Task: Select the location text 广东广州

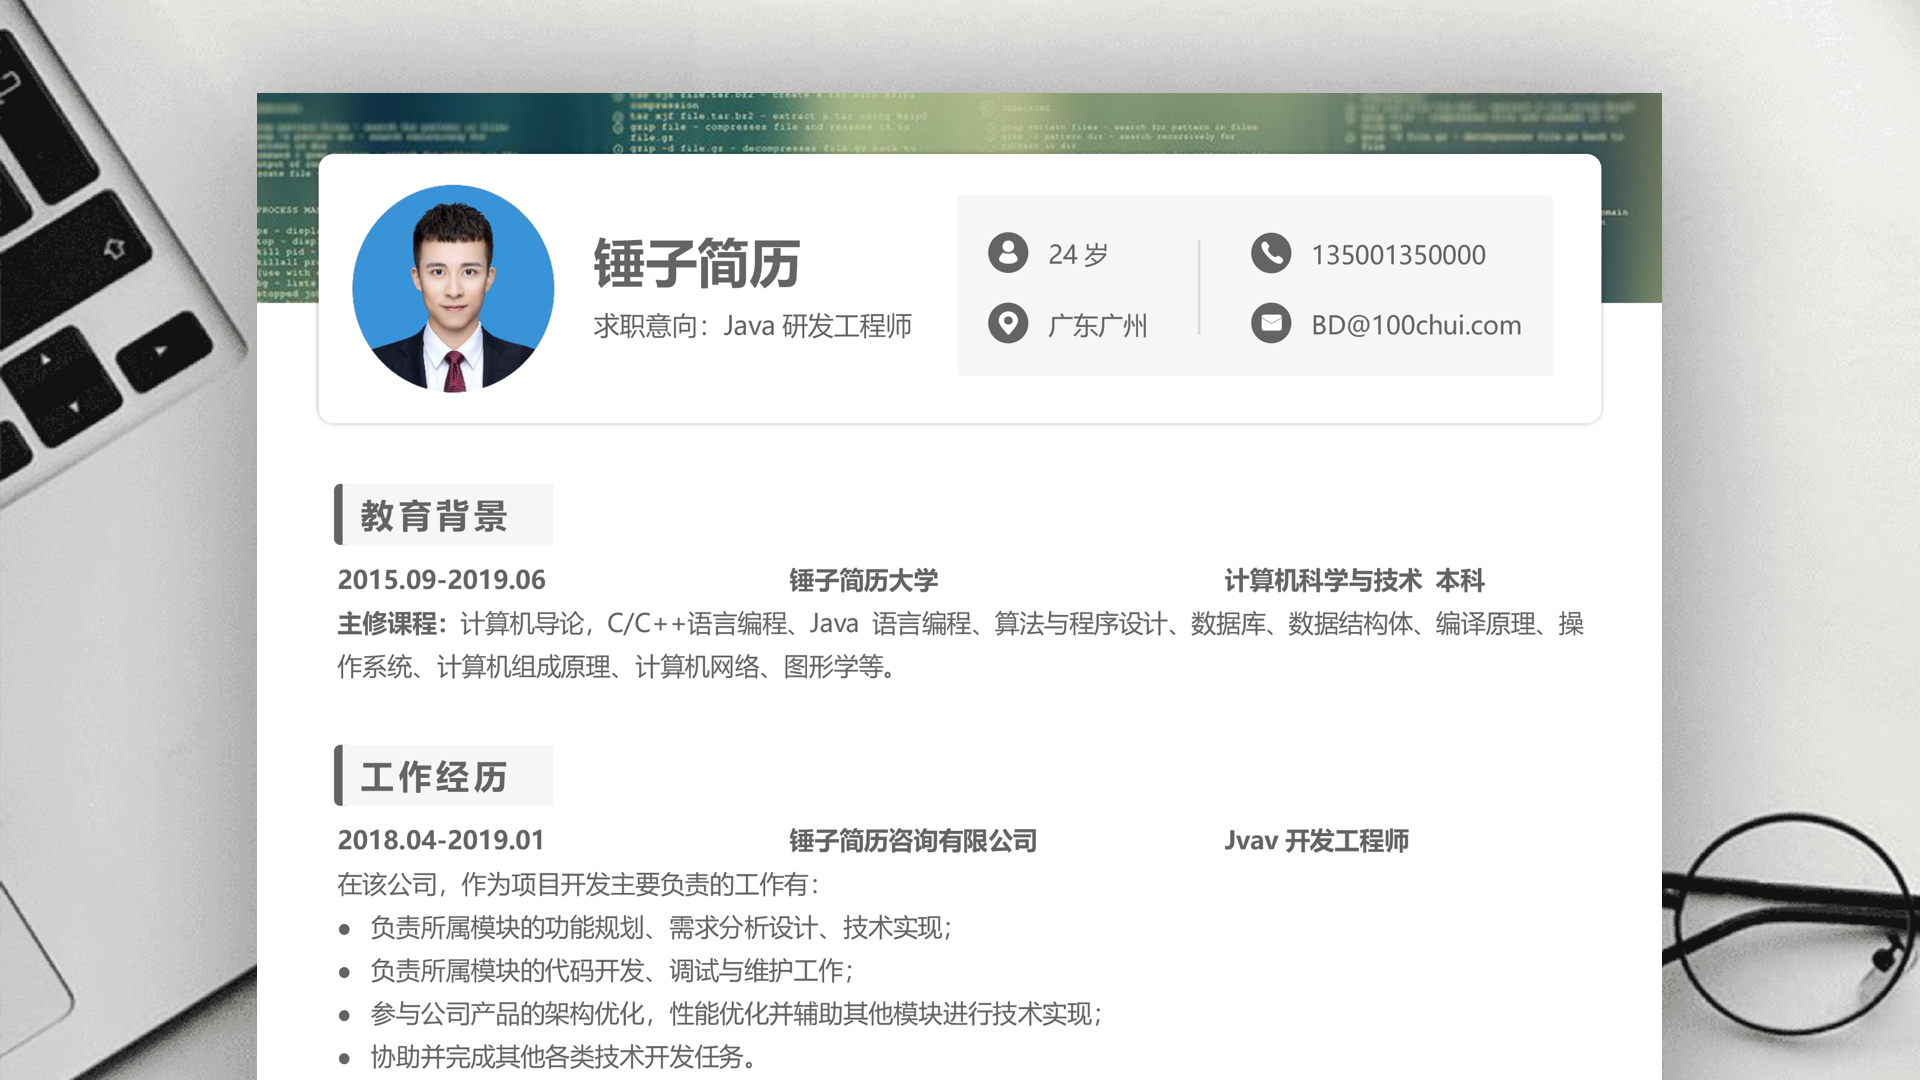Action: pos(1097,326)
